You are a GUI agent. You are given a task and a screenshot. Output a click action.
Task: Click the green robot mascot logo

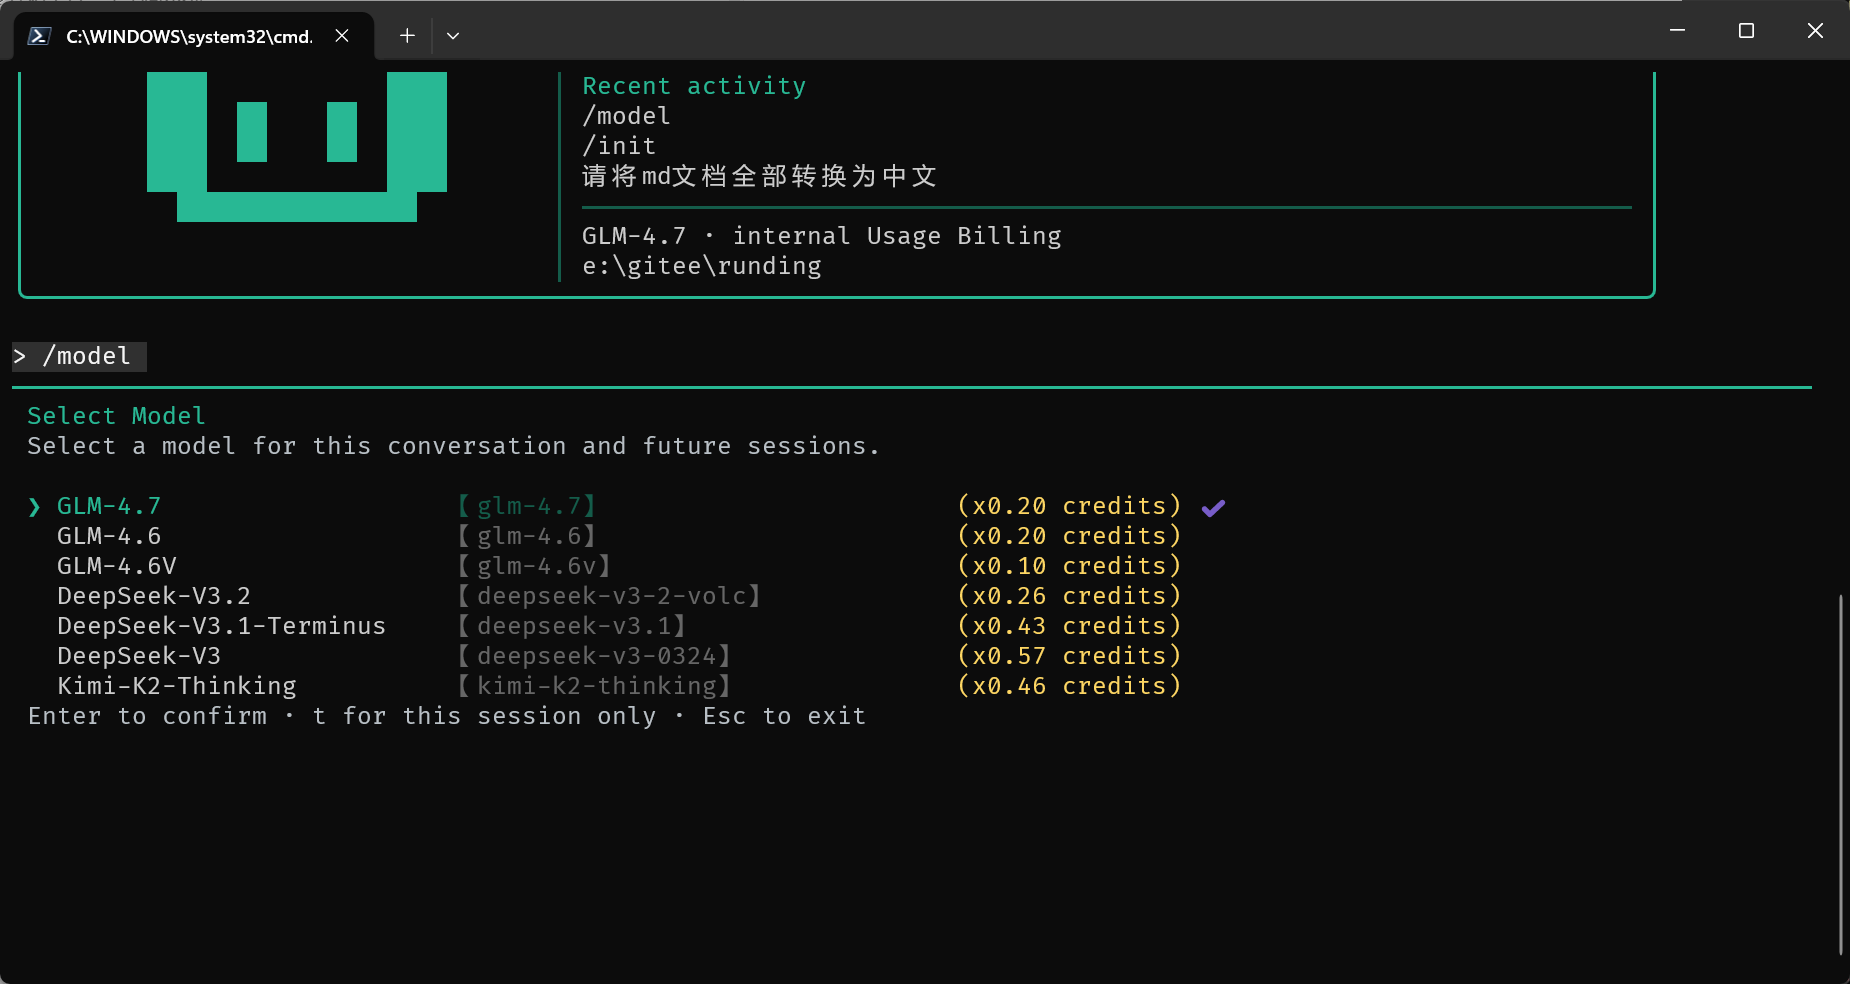click(297, 146)
